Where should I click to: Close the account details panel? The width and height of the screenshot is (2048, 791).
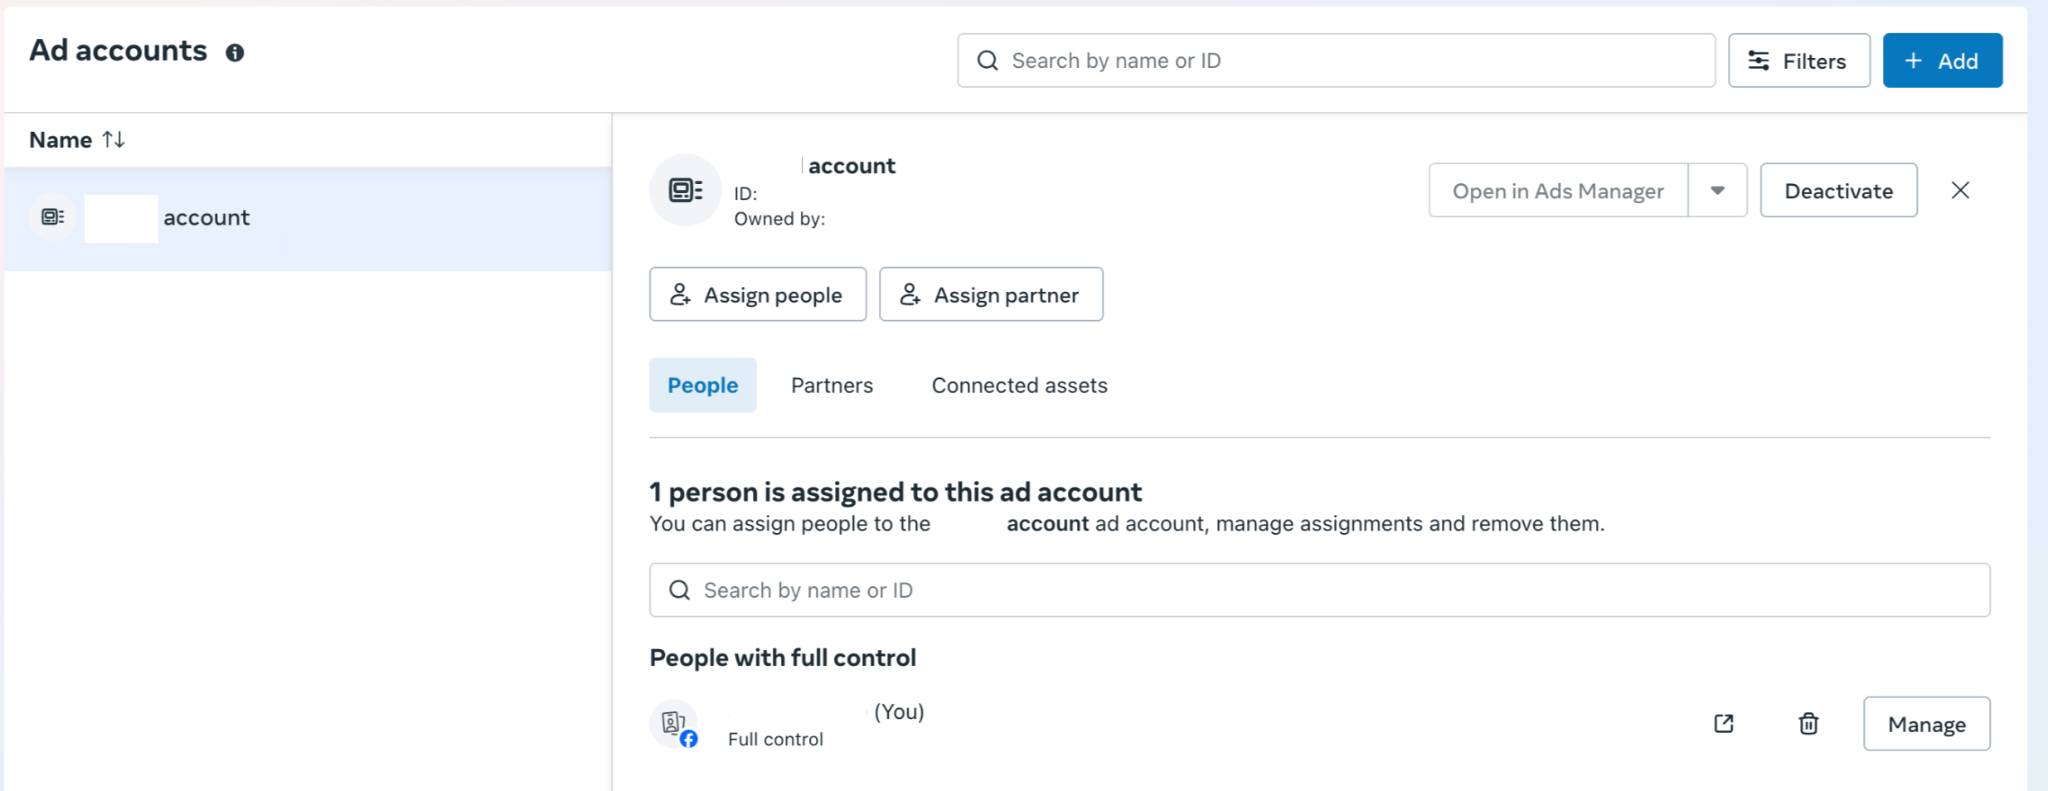click(x=1960, y=190)
